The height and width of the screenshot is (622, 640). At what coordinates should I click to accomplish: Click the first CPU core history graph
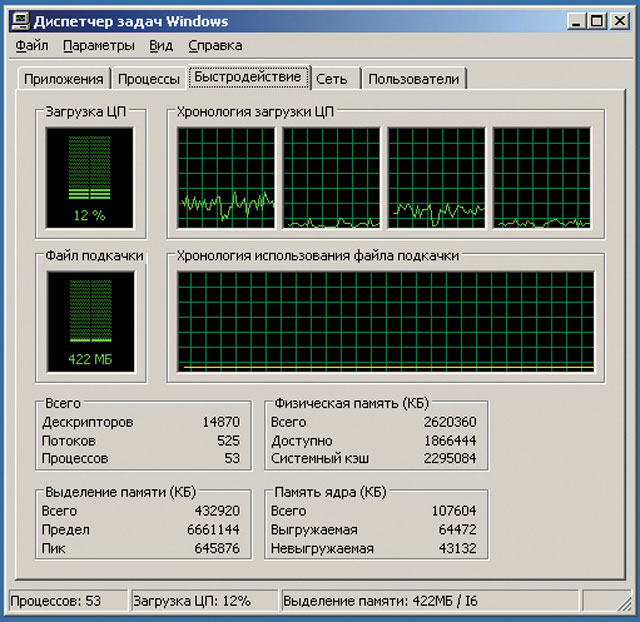(226, 178)
